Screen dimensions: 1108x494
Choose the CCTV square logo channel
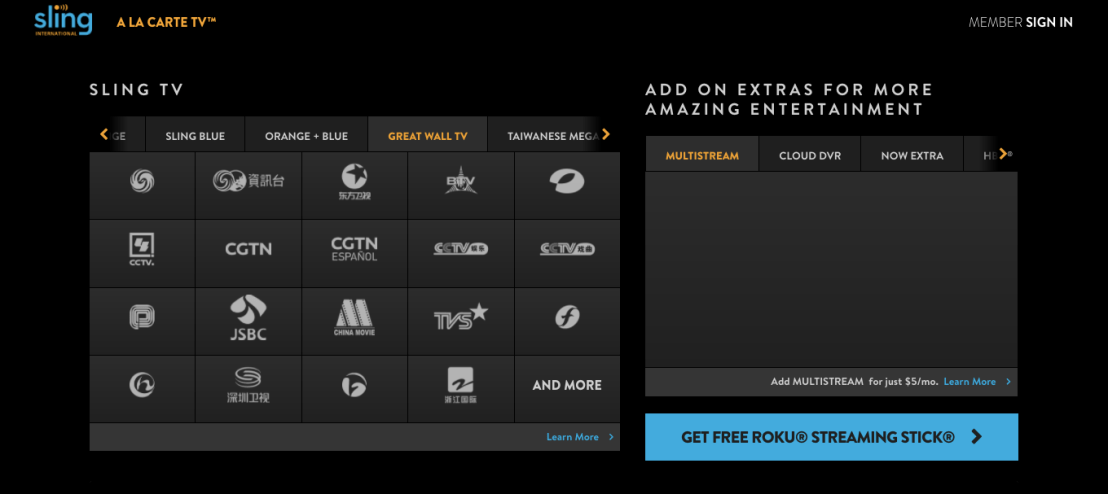[142, 249]
